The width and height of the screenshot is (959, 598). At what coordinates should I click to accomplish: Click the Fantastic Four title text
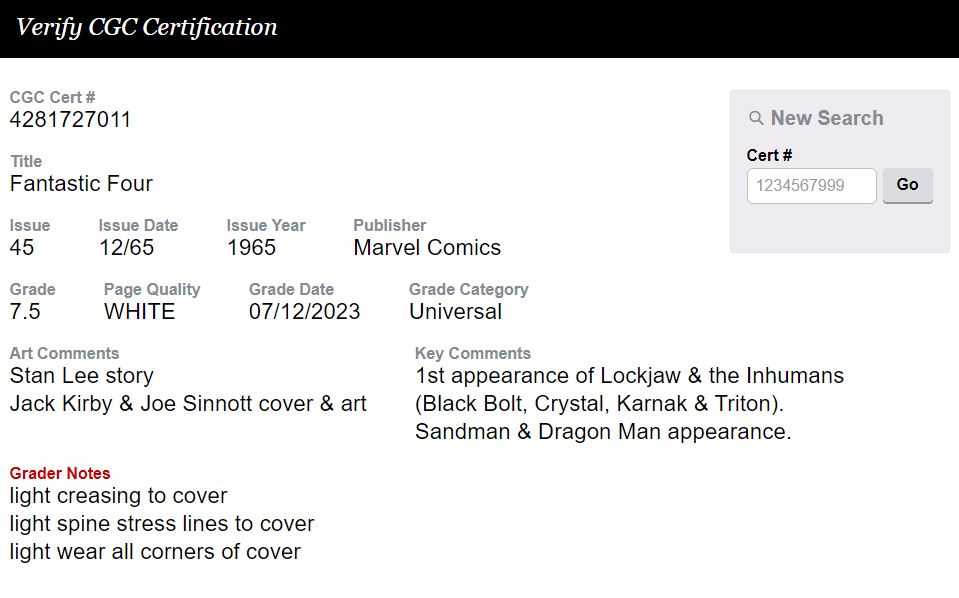pyautogui.click(x=81, y=184)
